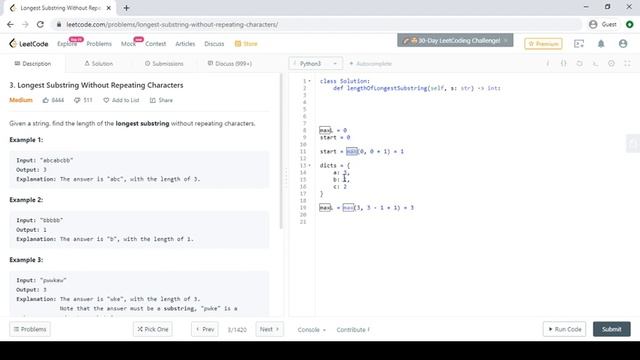640x360 pixels.
Task: Open Python3 language dropdown
Action: point(315,64)
